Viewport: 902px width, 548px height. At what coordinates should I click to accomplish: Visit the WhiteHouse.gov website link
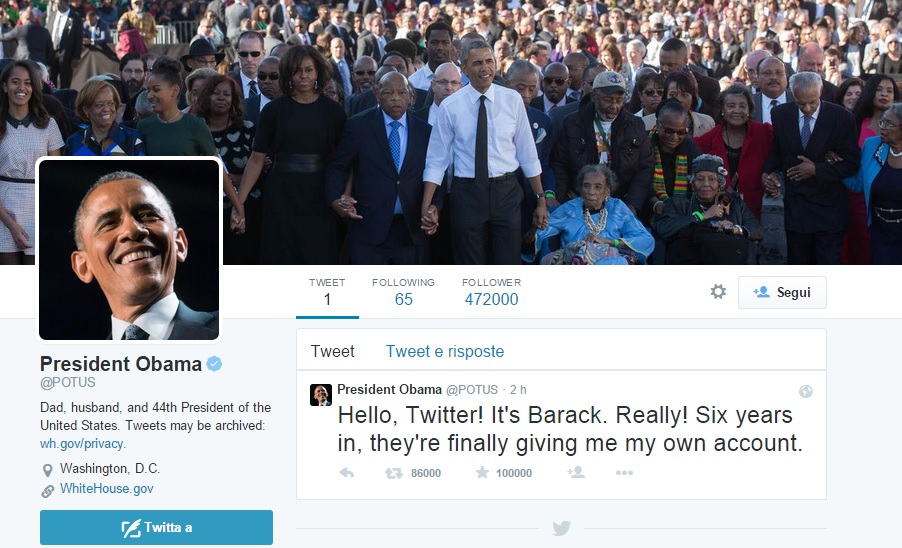[106, 489]
